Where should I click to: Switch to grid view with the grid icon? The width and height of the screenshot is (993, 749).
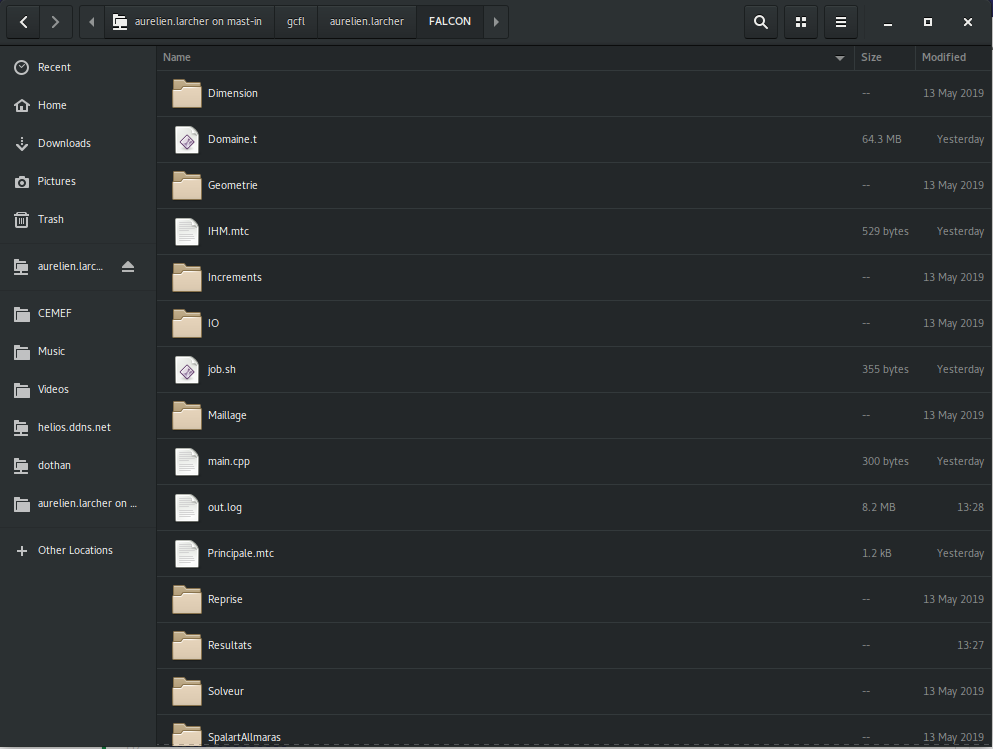click(x=801, y=22)
